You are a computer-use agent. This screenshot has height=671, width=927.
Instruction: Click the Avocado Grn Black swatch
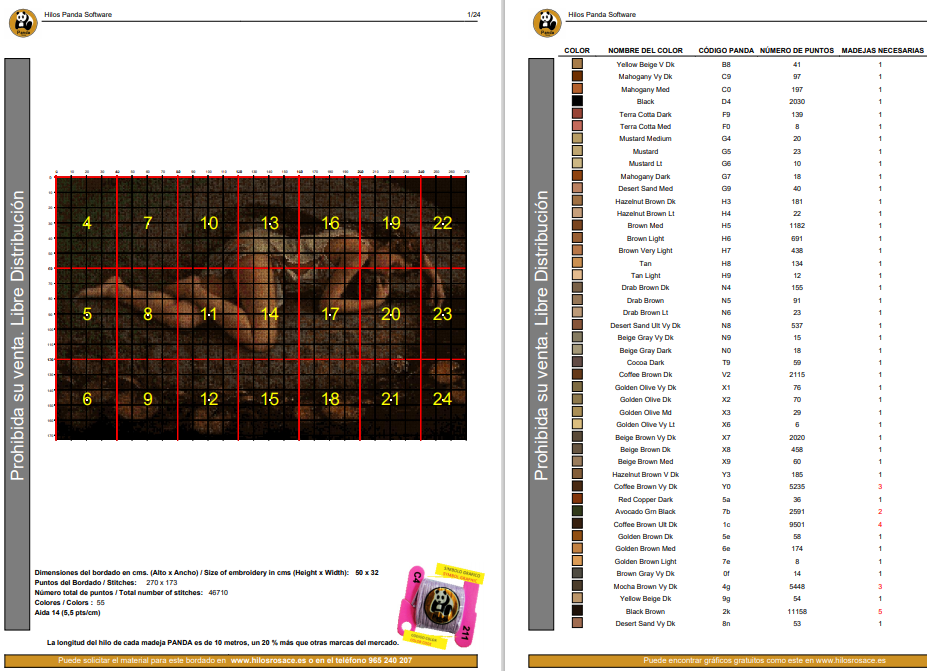tap(577, 511)
